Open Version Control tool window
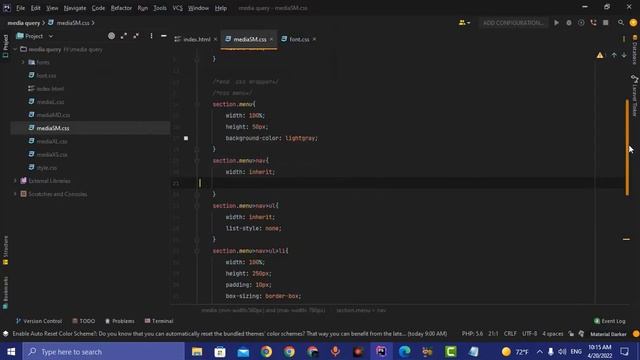The width and height of the screenshot is (640, 360). 38,321
